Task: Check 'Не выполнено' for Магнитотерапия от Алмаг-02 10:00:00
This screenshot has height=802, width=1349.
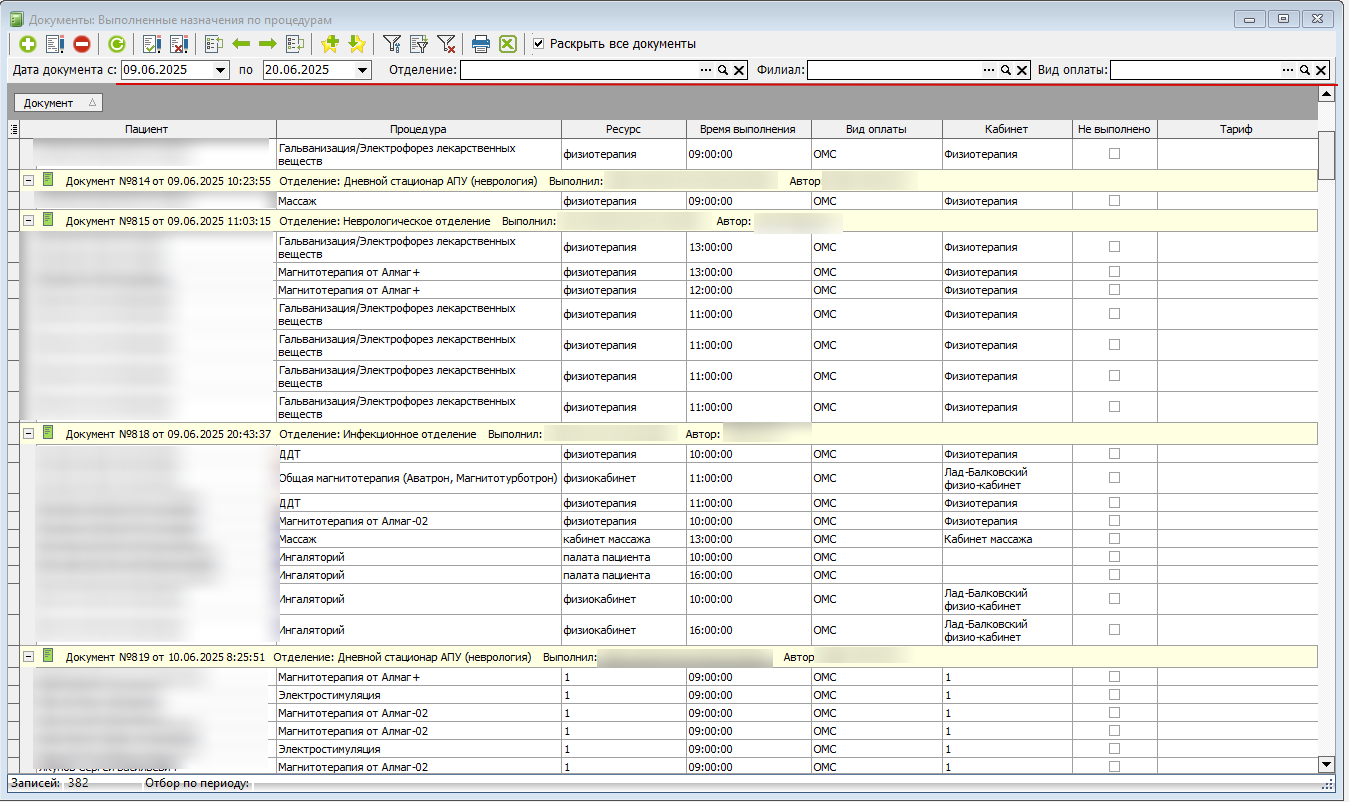Action: tap(1114, 520)
